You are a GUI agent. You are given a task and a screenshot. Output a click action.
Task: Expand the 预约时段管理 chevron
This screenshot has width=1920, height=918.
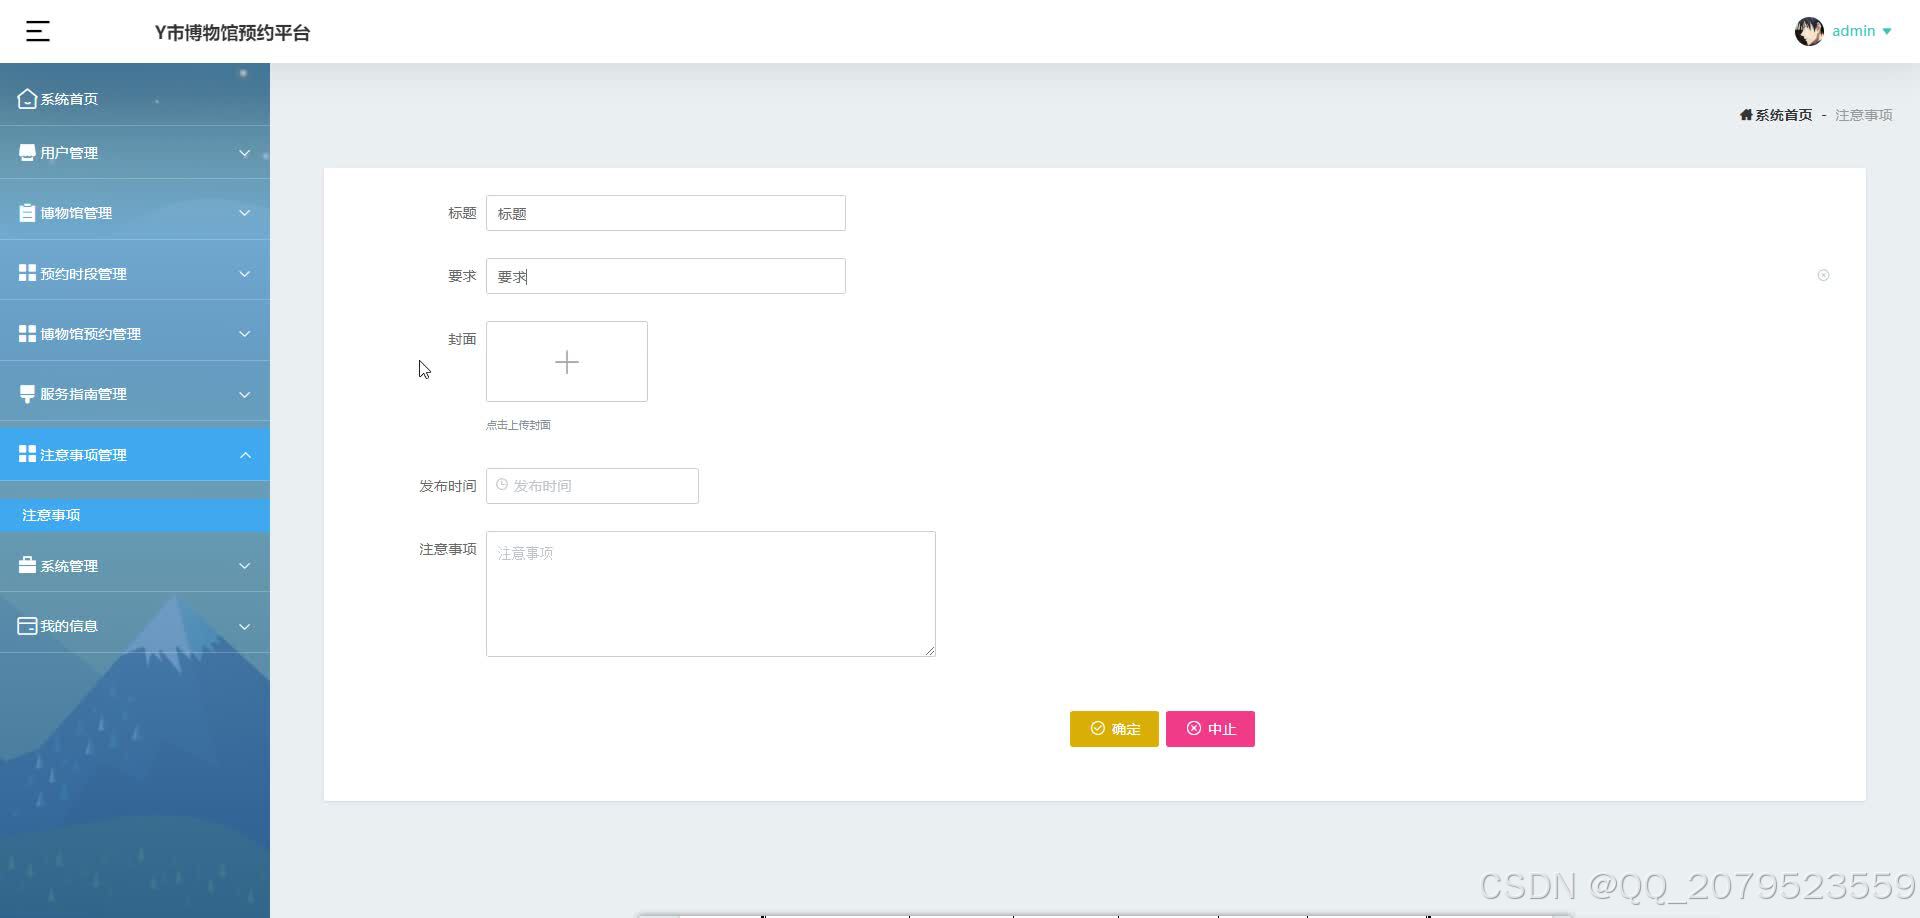coord(244,274)
